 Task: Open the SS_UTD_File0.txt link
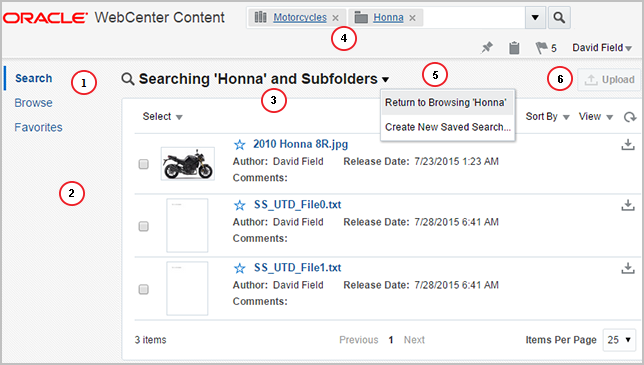point(297,204)
